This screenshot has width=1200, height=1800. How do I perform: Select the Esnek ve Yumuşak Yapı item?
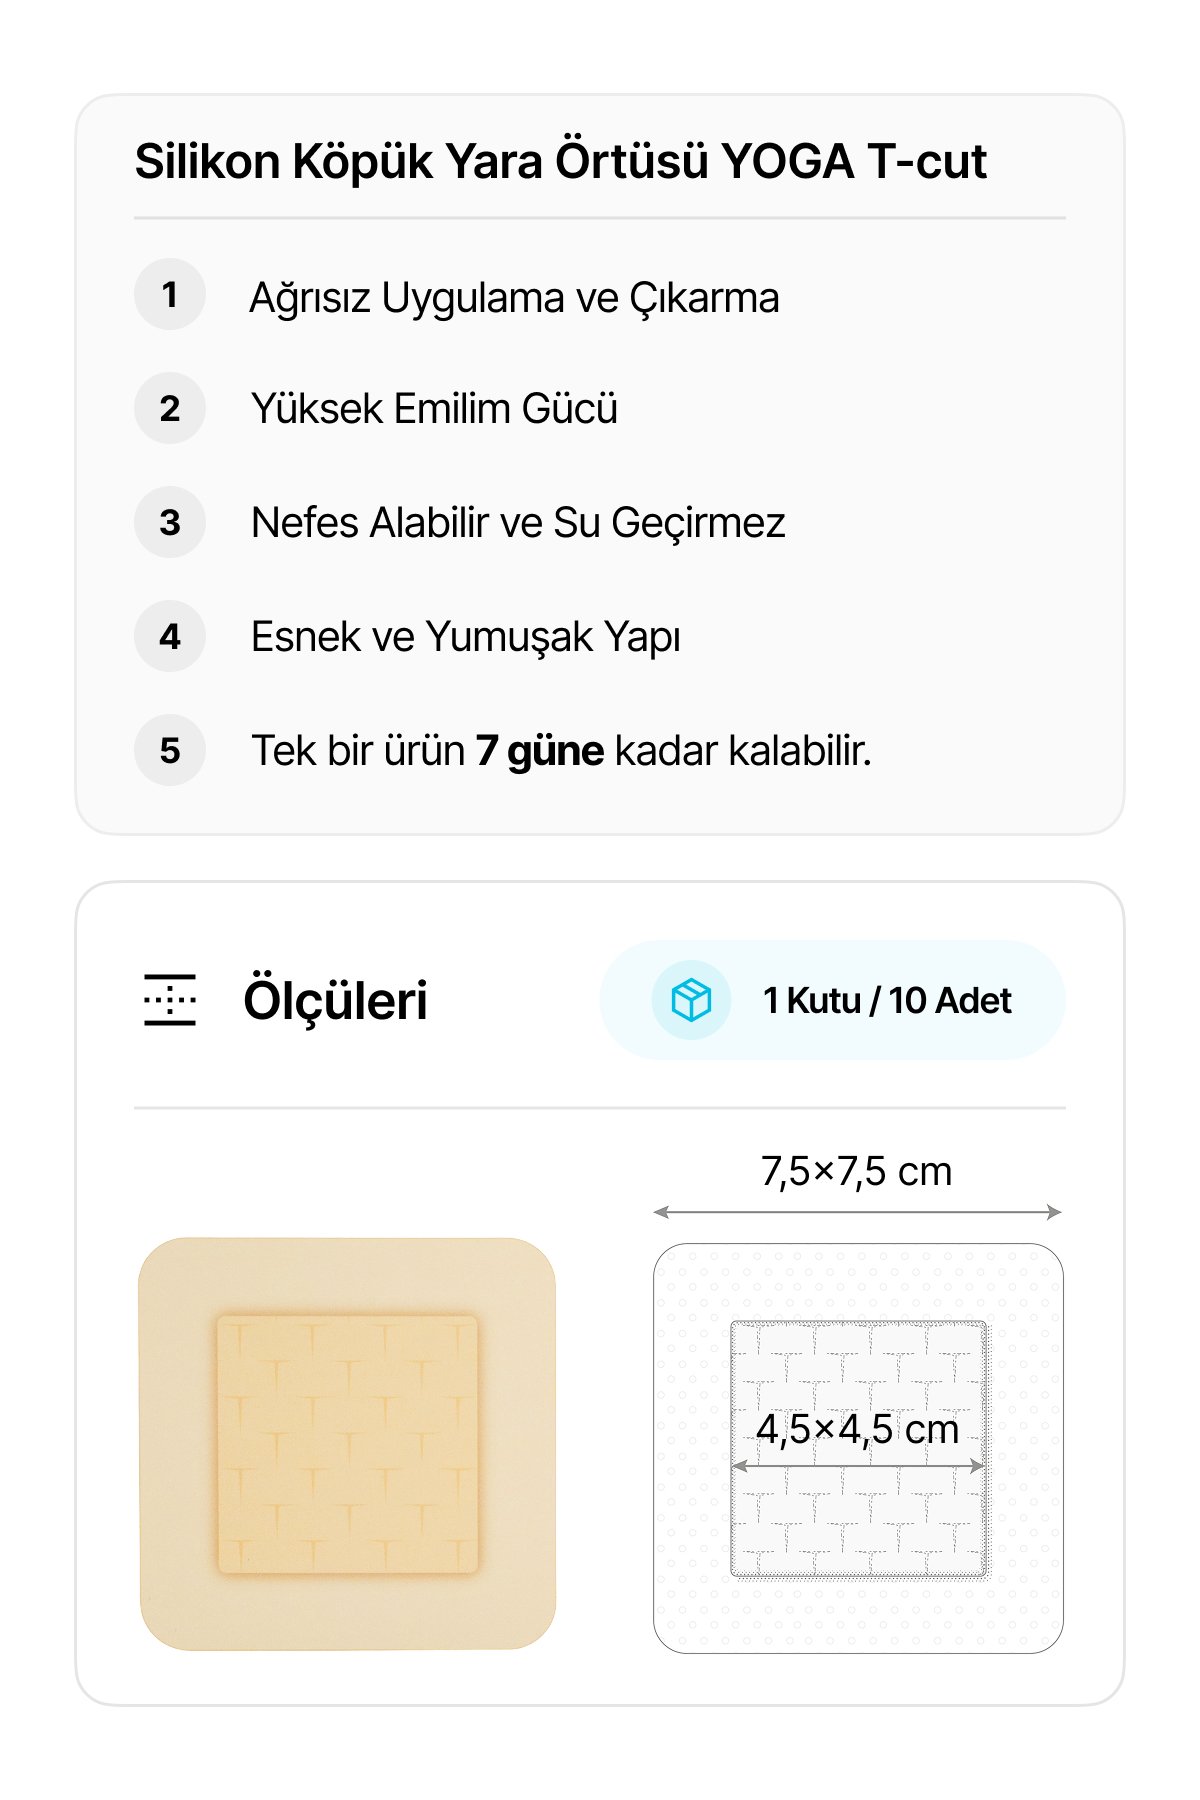(465, 637)
